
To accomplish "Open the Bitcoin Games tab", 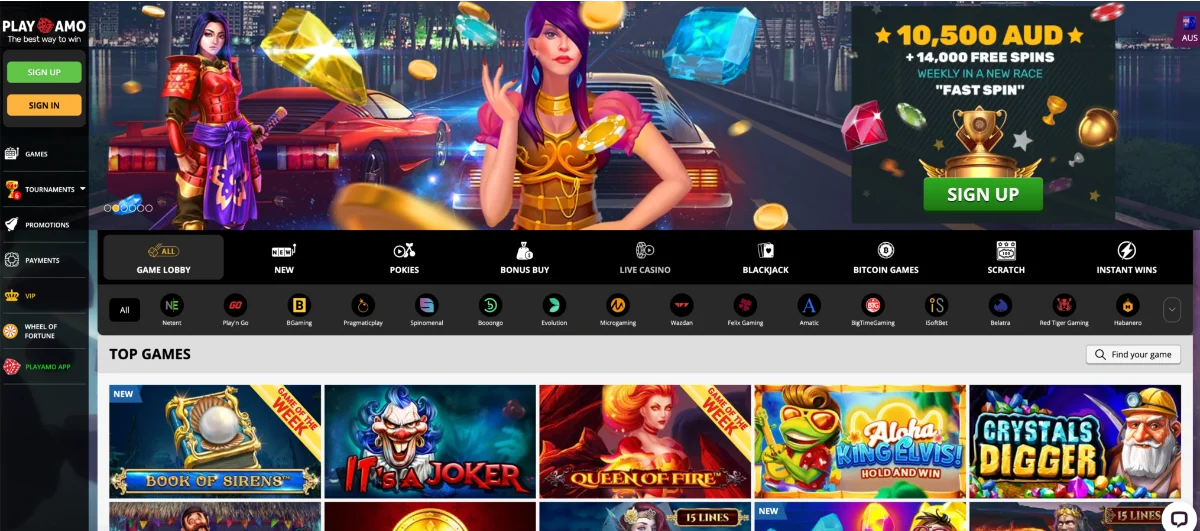I will [886, 258].
